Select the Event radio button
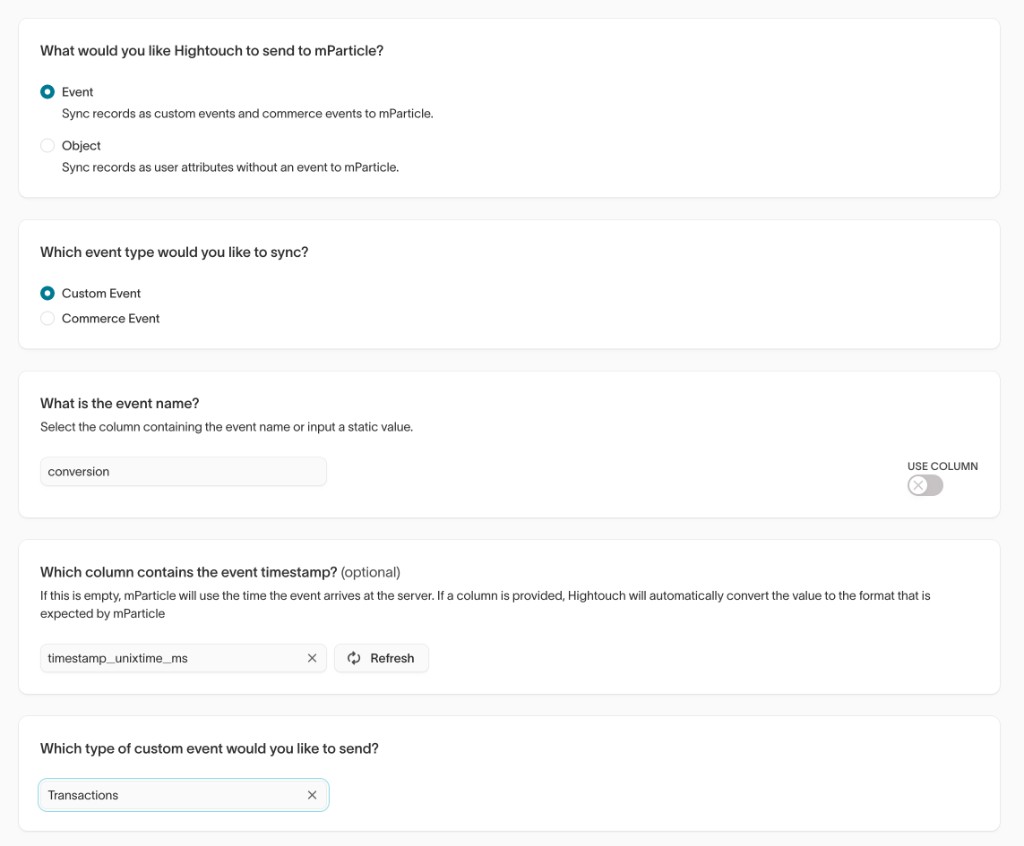Viewport: 1024px width, 846px height. point(47,92)
